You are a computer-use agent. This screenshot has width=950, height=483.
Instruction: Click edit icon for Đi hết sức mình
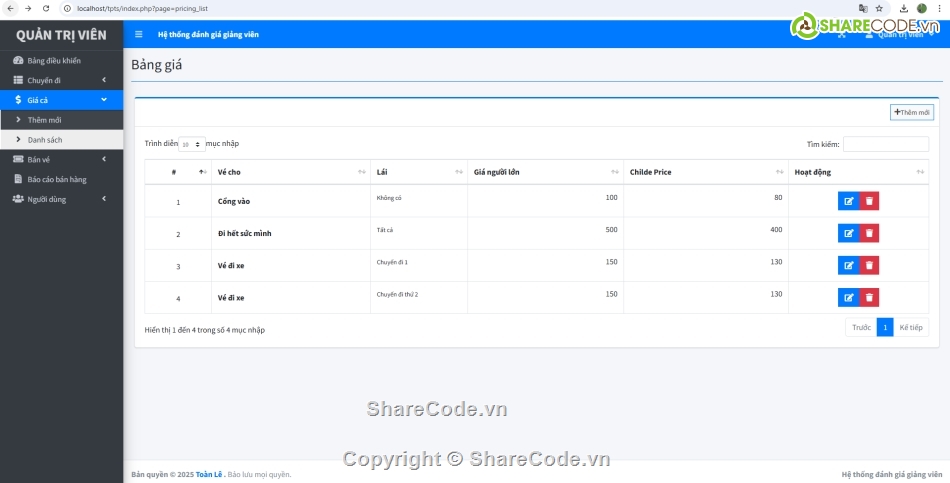848,233
